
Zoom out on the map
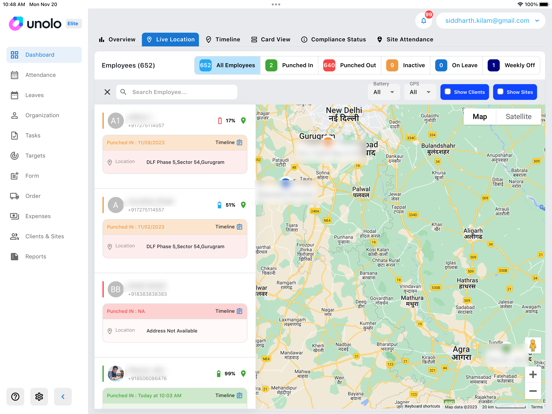click(x=533, y=391)
